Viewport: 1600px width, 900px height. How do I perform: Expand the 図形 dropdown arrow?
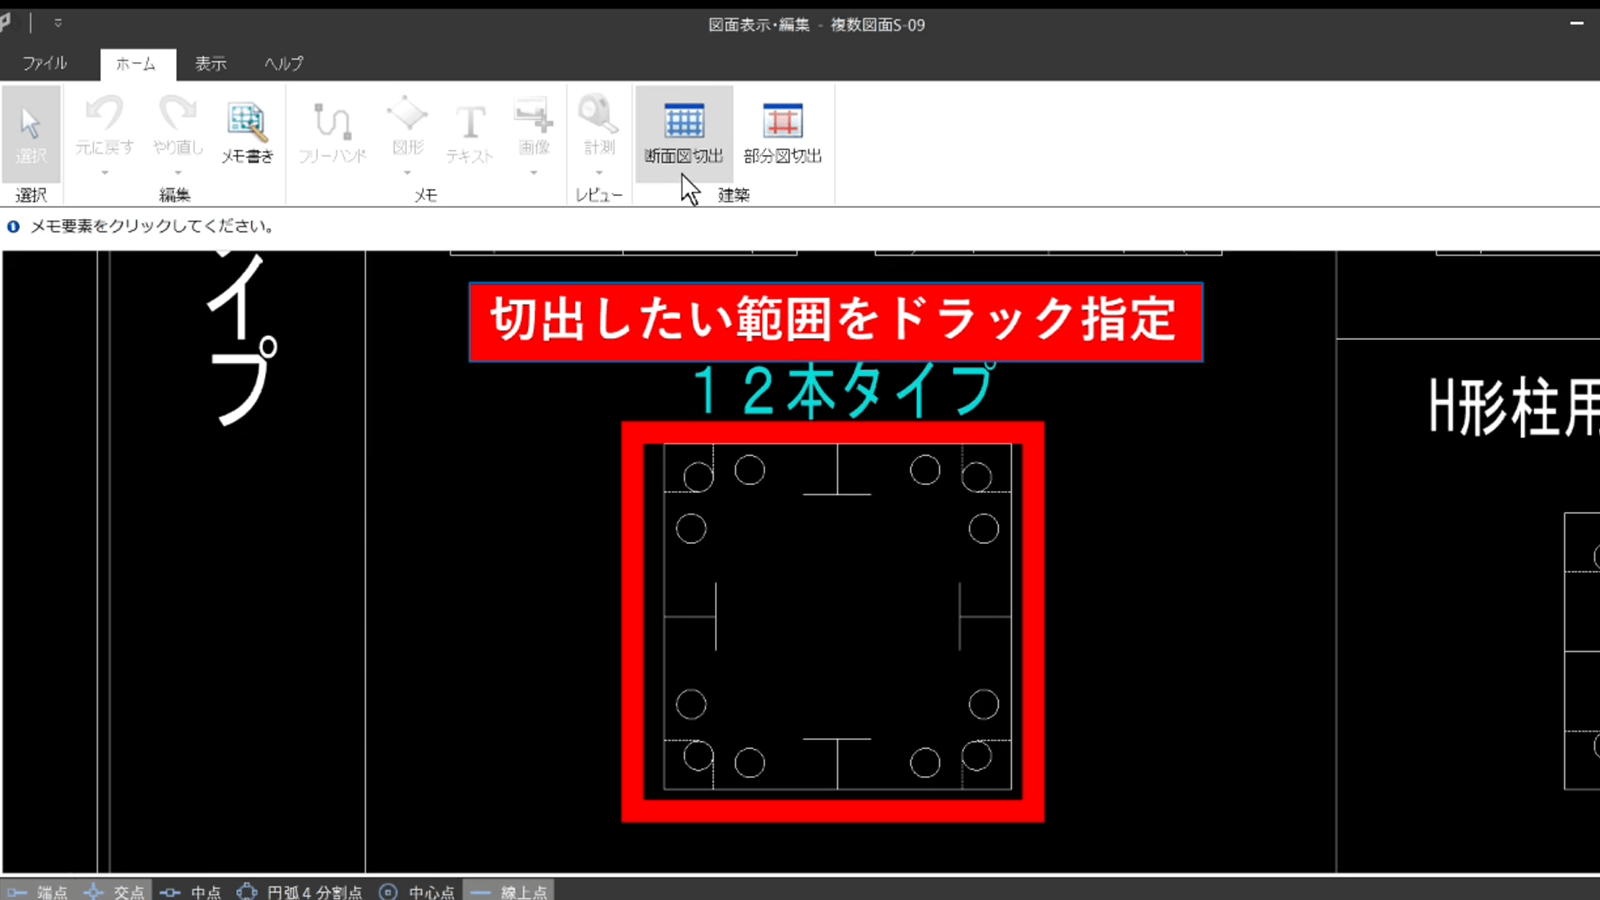(408, 173)
